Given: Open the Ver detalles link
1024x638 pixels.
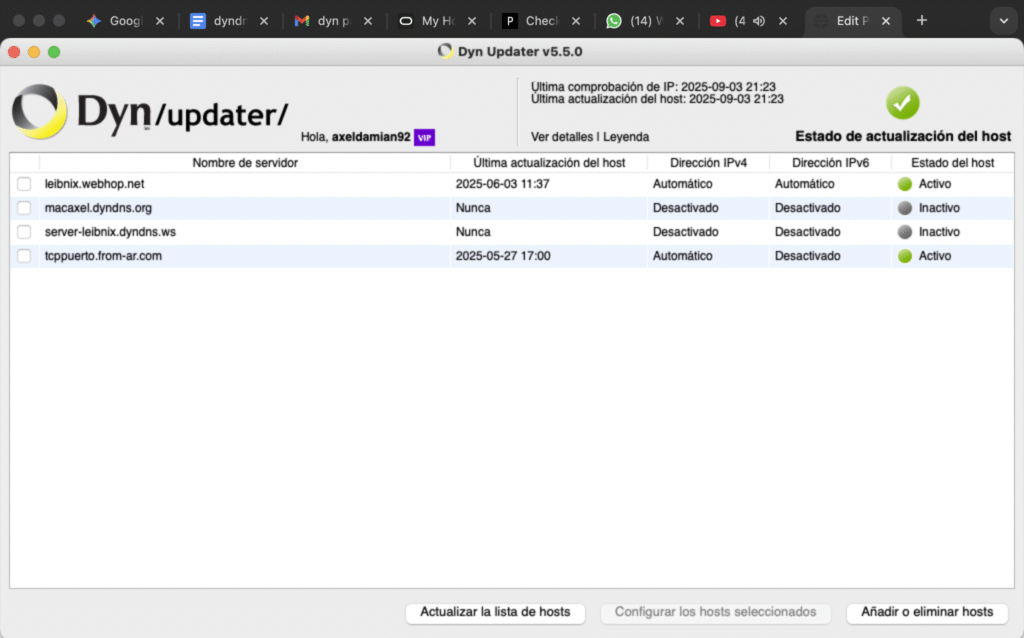Looking at the screenshot, I should pos(562,137).
